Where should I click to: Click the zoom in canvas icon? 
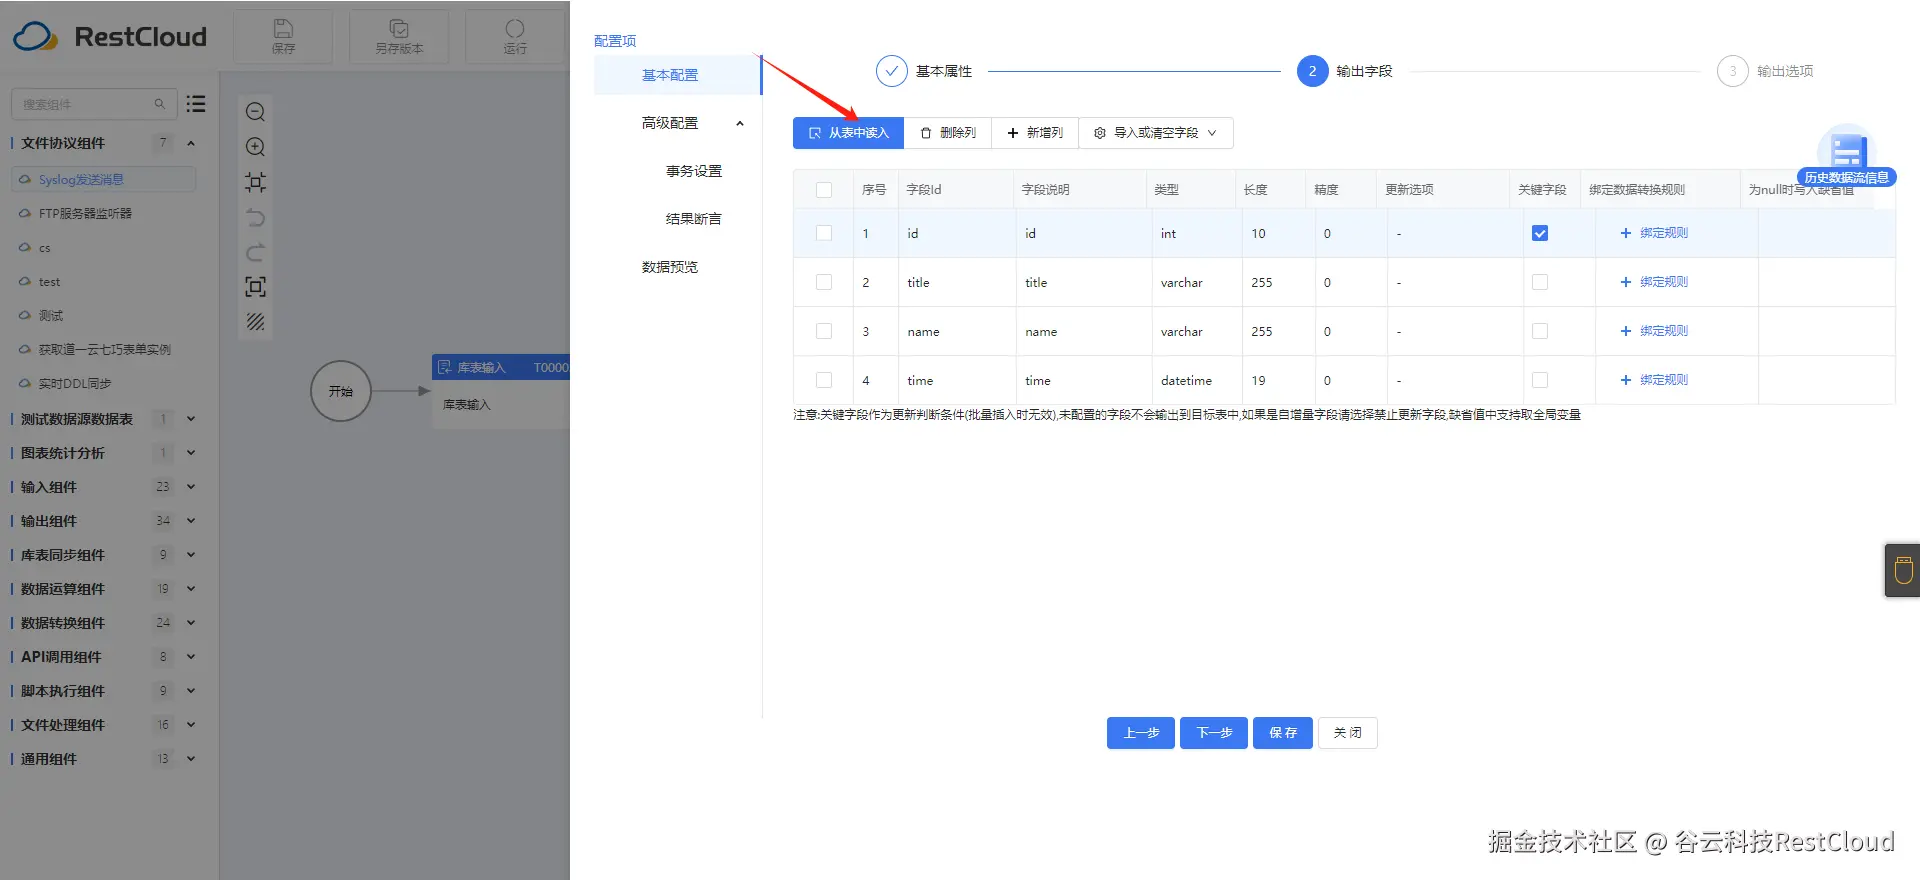tap(255, 147)
